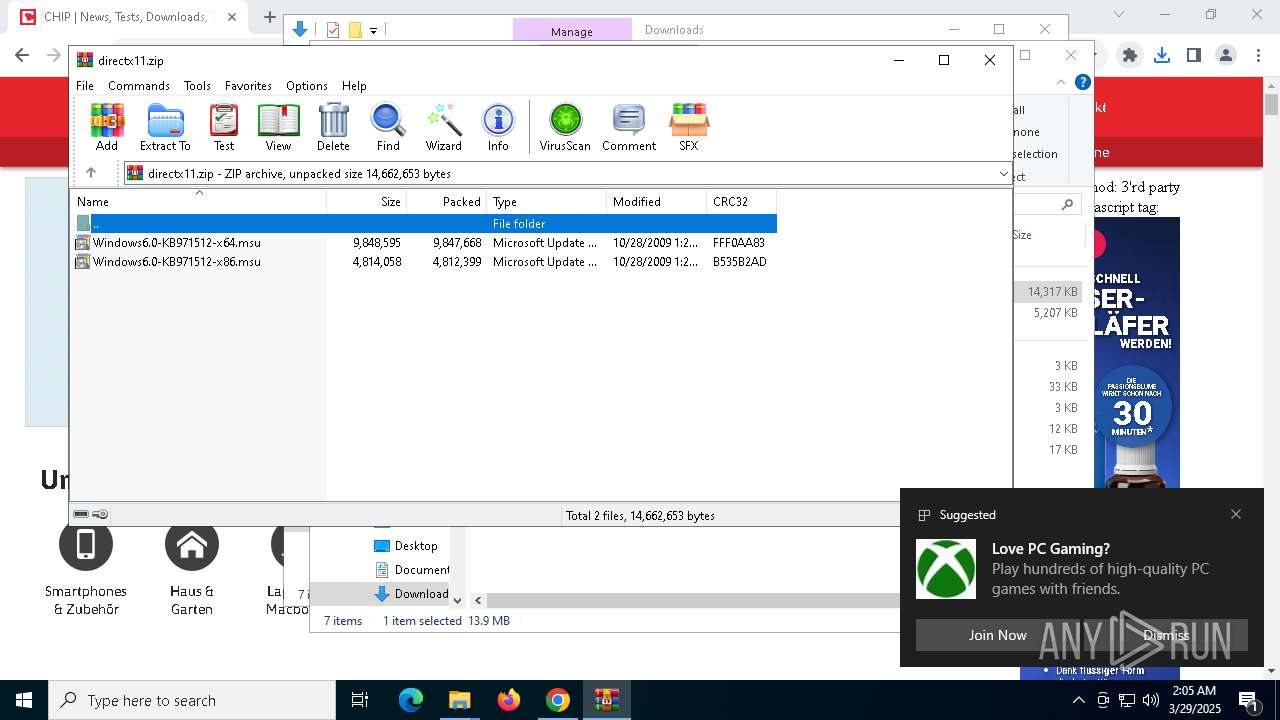This screenshot has width=1280, height=720.
Task: Open Chrome menu three dots
Action: point(1257,55)
